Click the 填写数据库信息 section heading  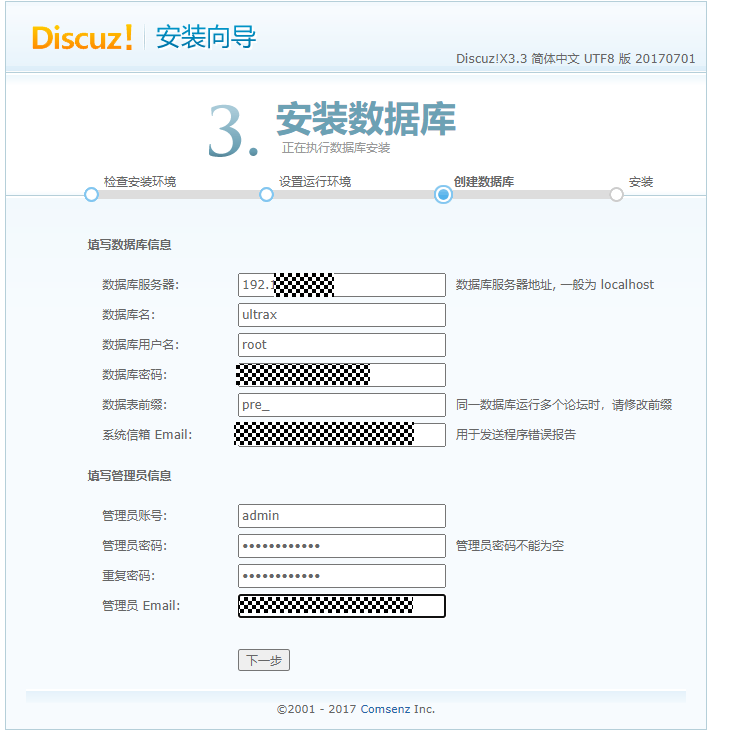pos(129,245)
